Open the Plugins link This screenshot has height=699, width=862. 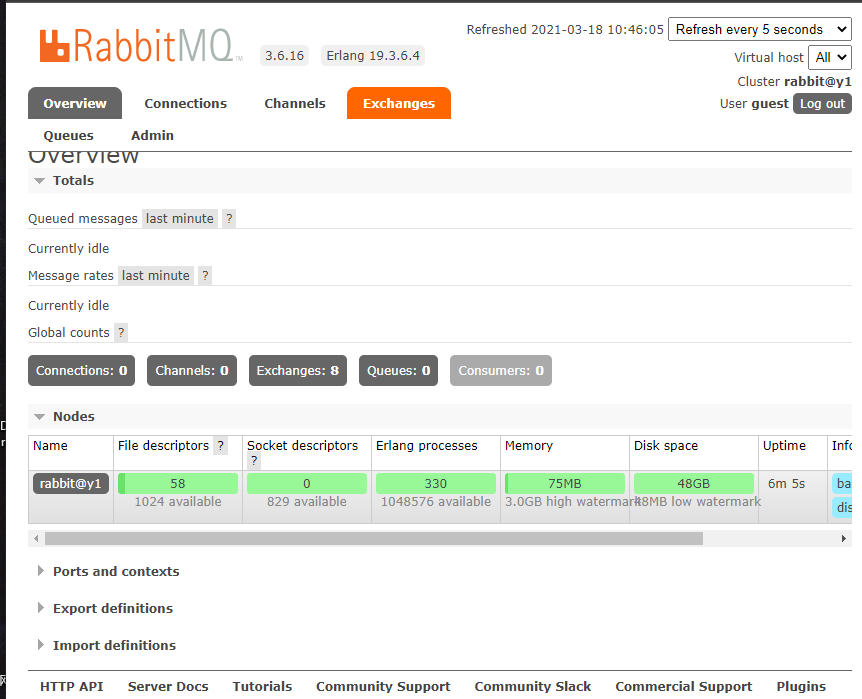[801, 686]
